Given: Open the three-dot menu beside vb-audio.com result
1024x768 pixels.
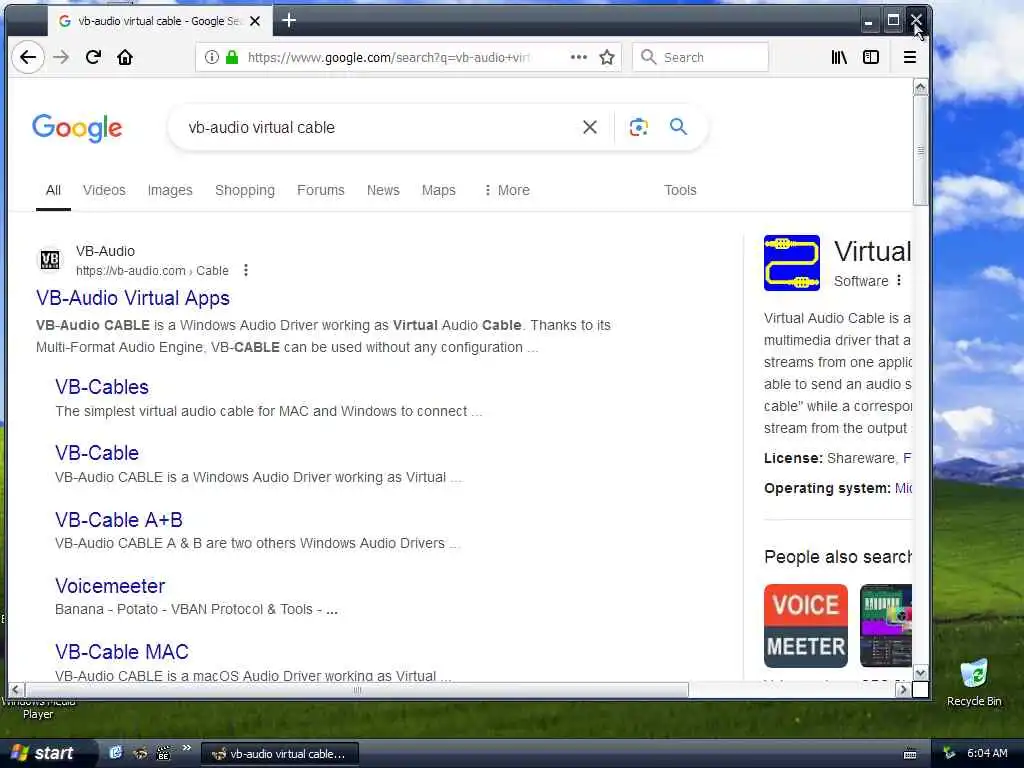Looking at the screenshot, I should click(x=246, y=270).
